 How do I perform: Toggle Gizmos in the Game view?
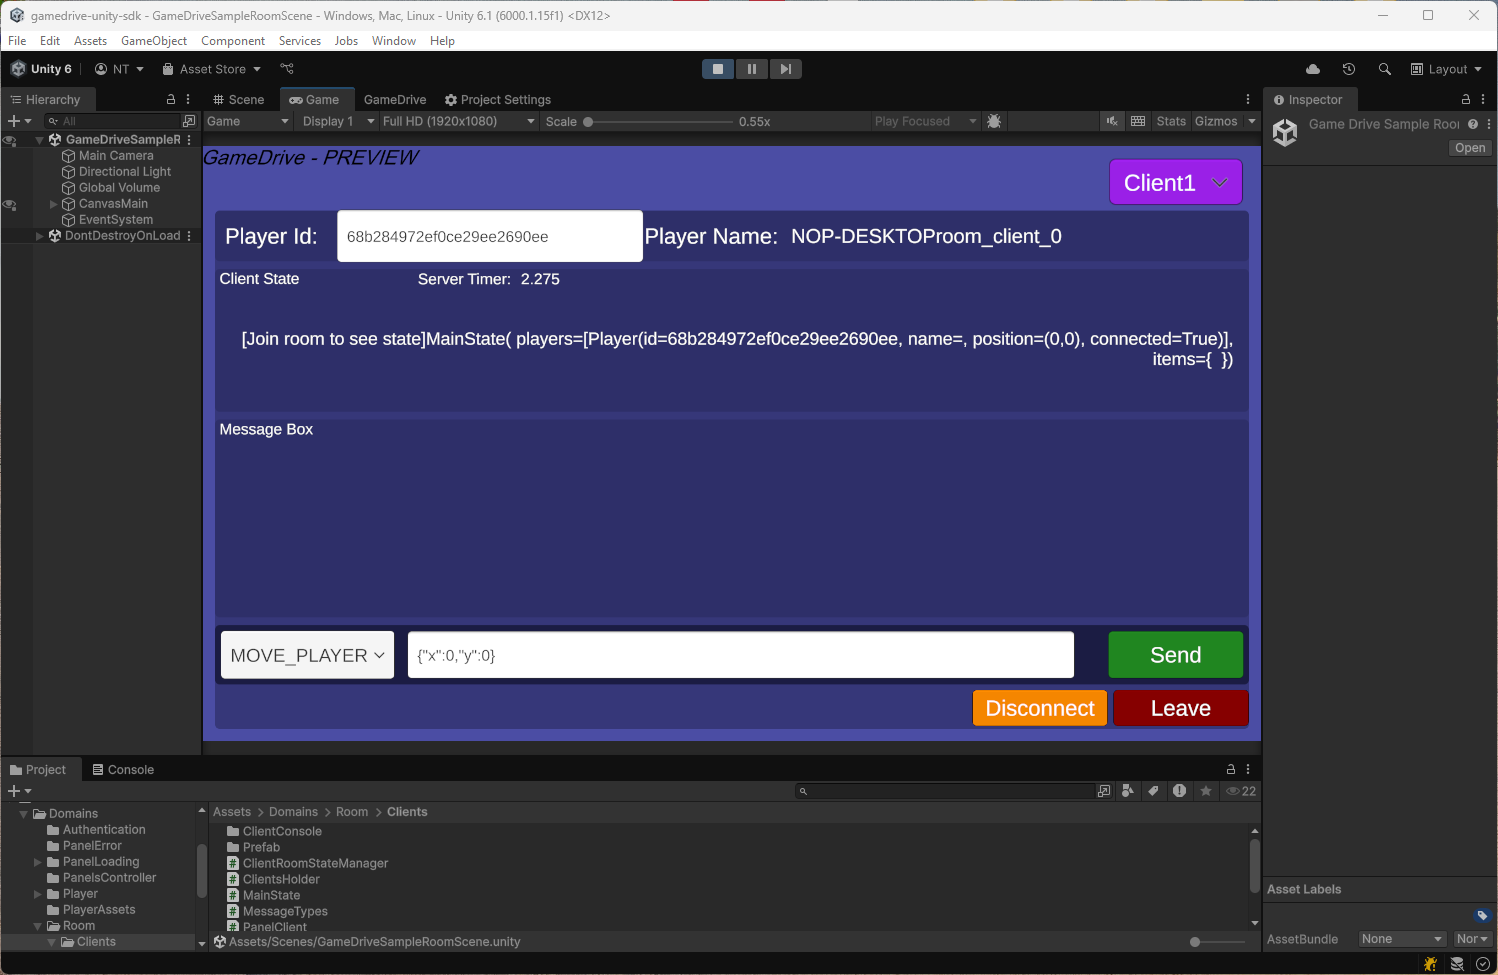point(1216,120)
